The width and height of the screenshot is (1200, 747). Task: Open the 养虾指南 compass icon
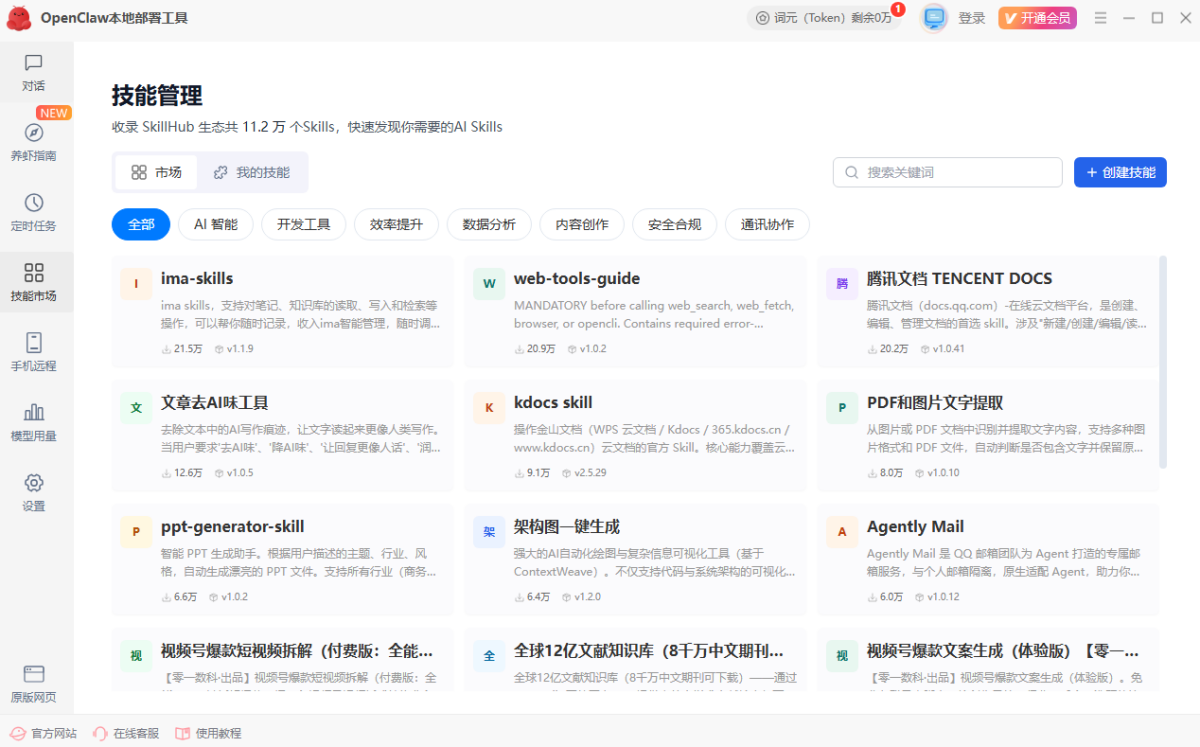click(34, 133)
